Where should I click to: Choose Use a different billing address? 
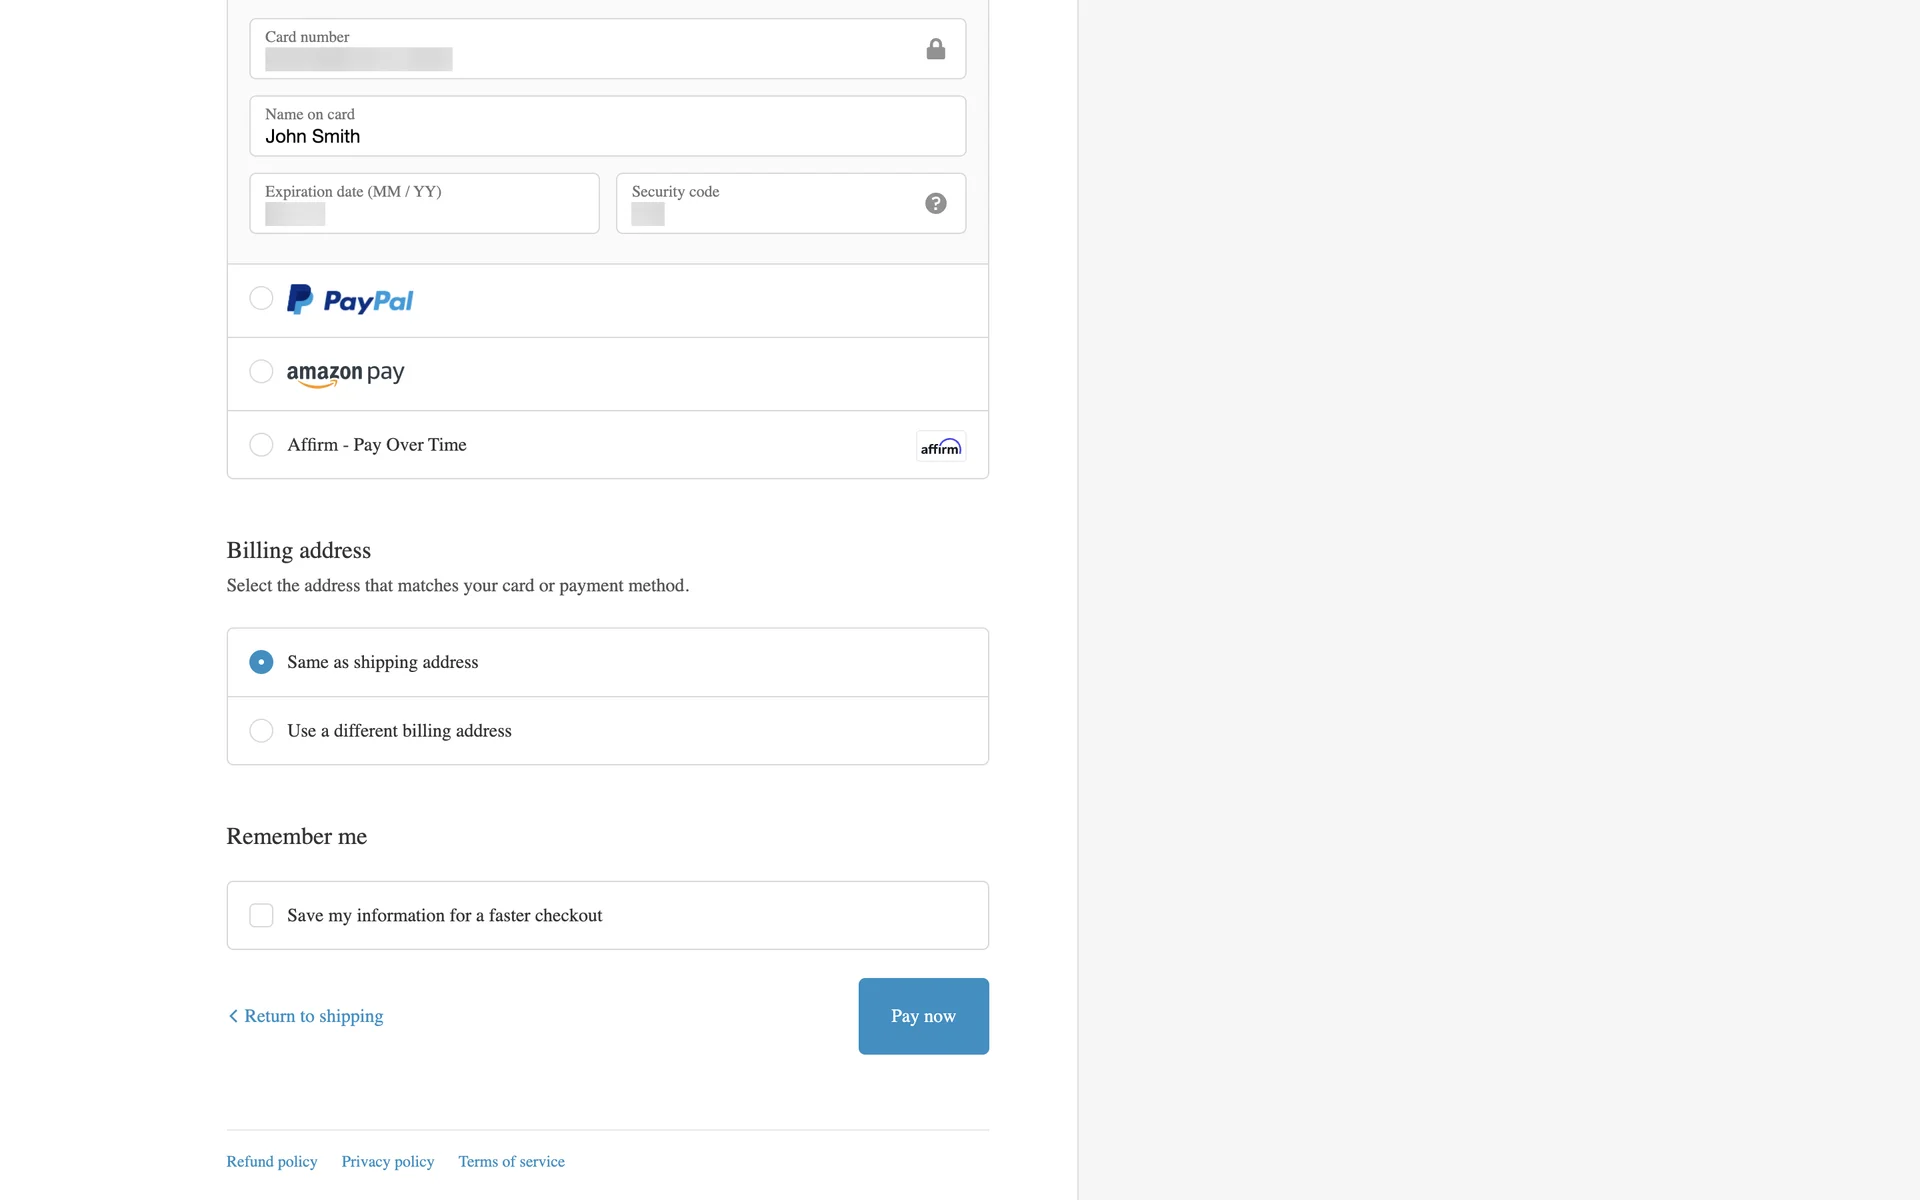(261, 731)
